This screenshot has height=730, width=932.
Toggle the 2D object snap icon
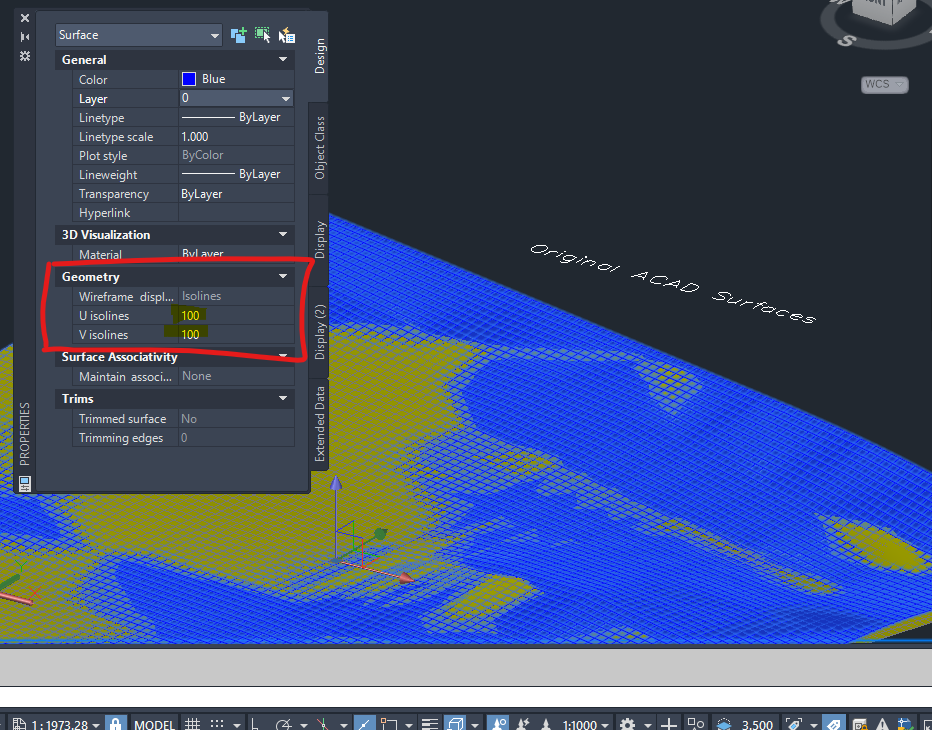click(389, 724)
